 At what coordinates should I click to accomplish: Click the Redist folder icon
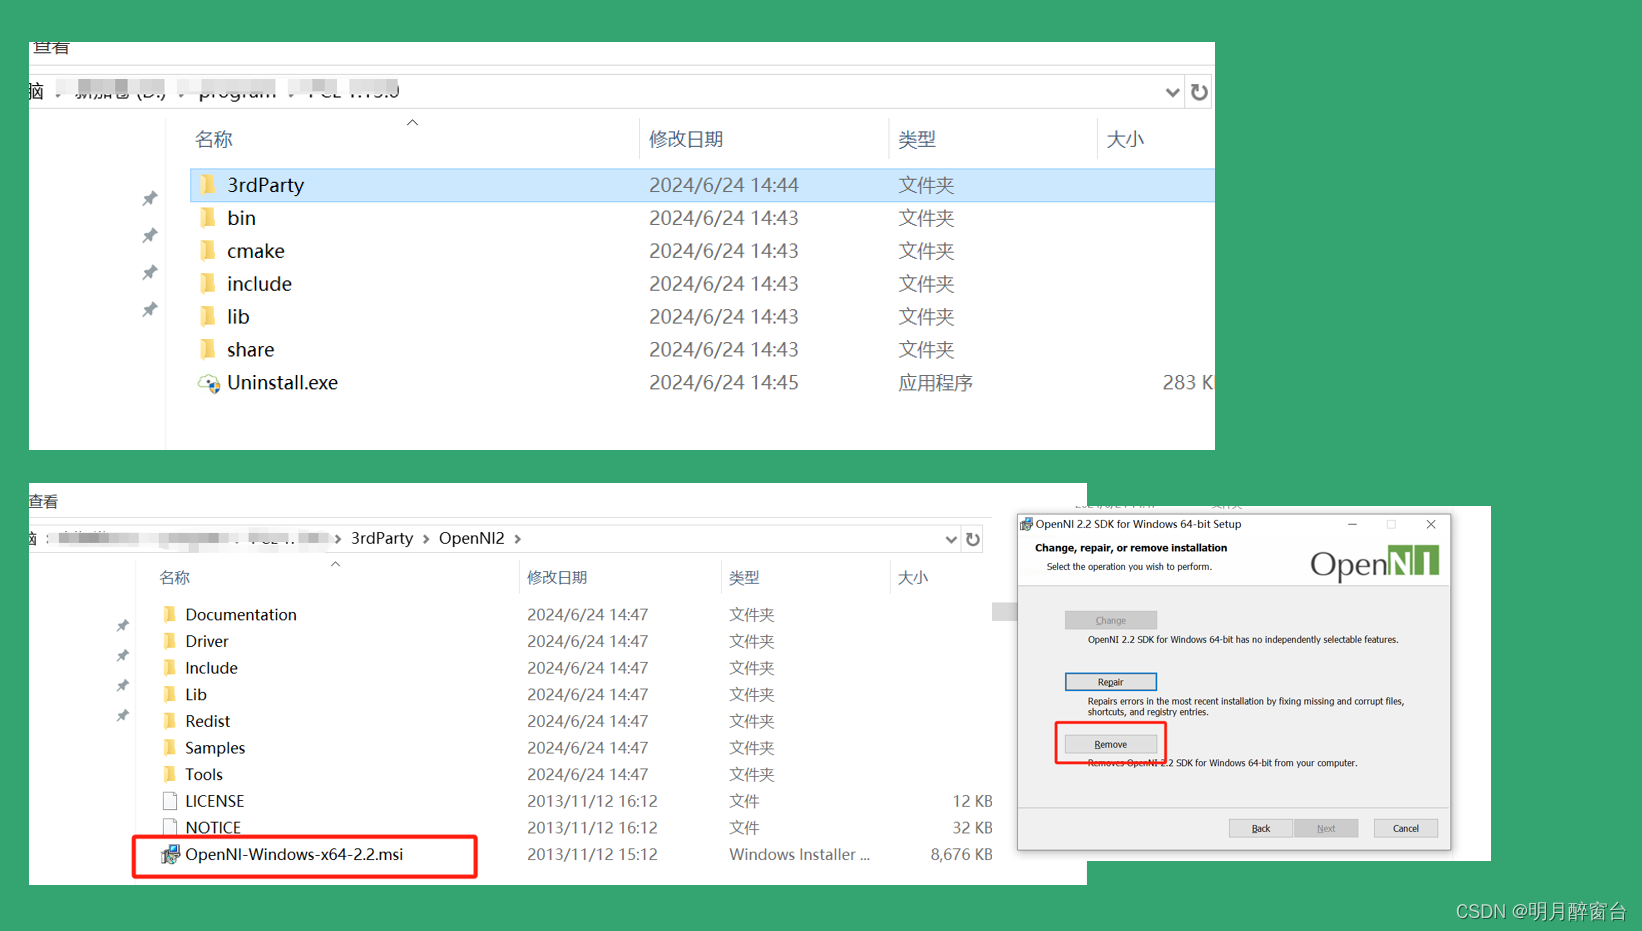170,721
